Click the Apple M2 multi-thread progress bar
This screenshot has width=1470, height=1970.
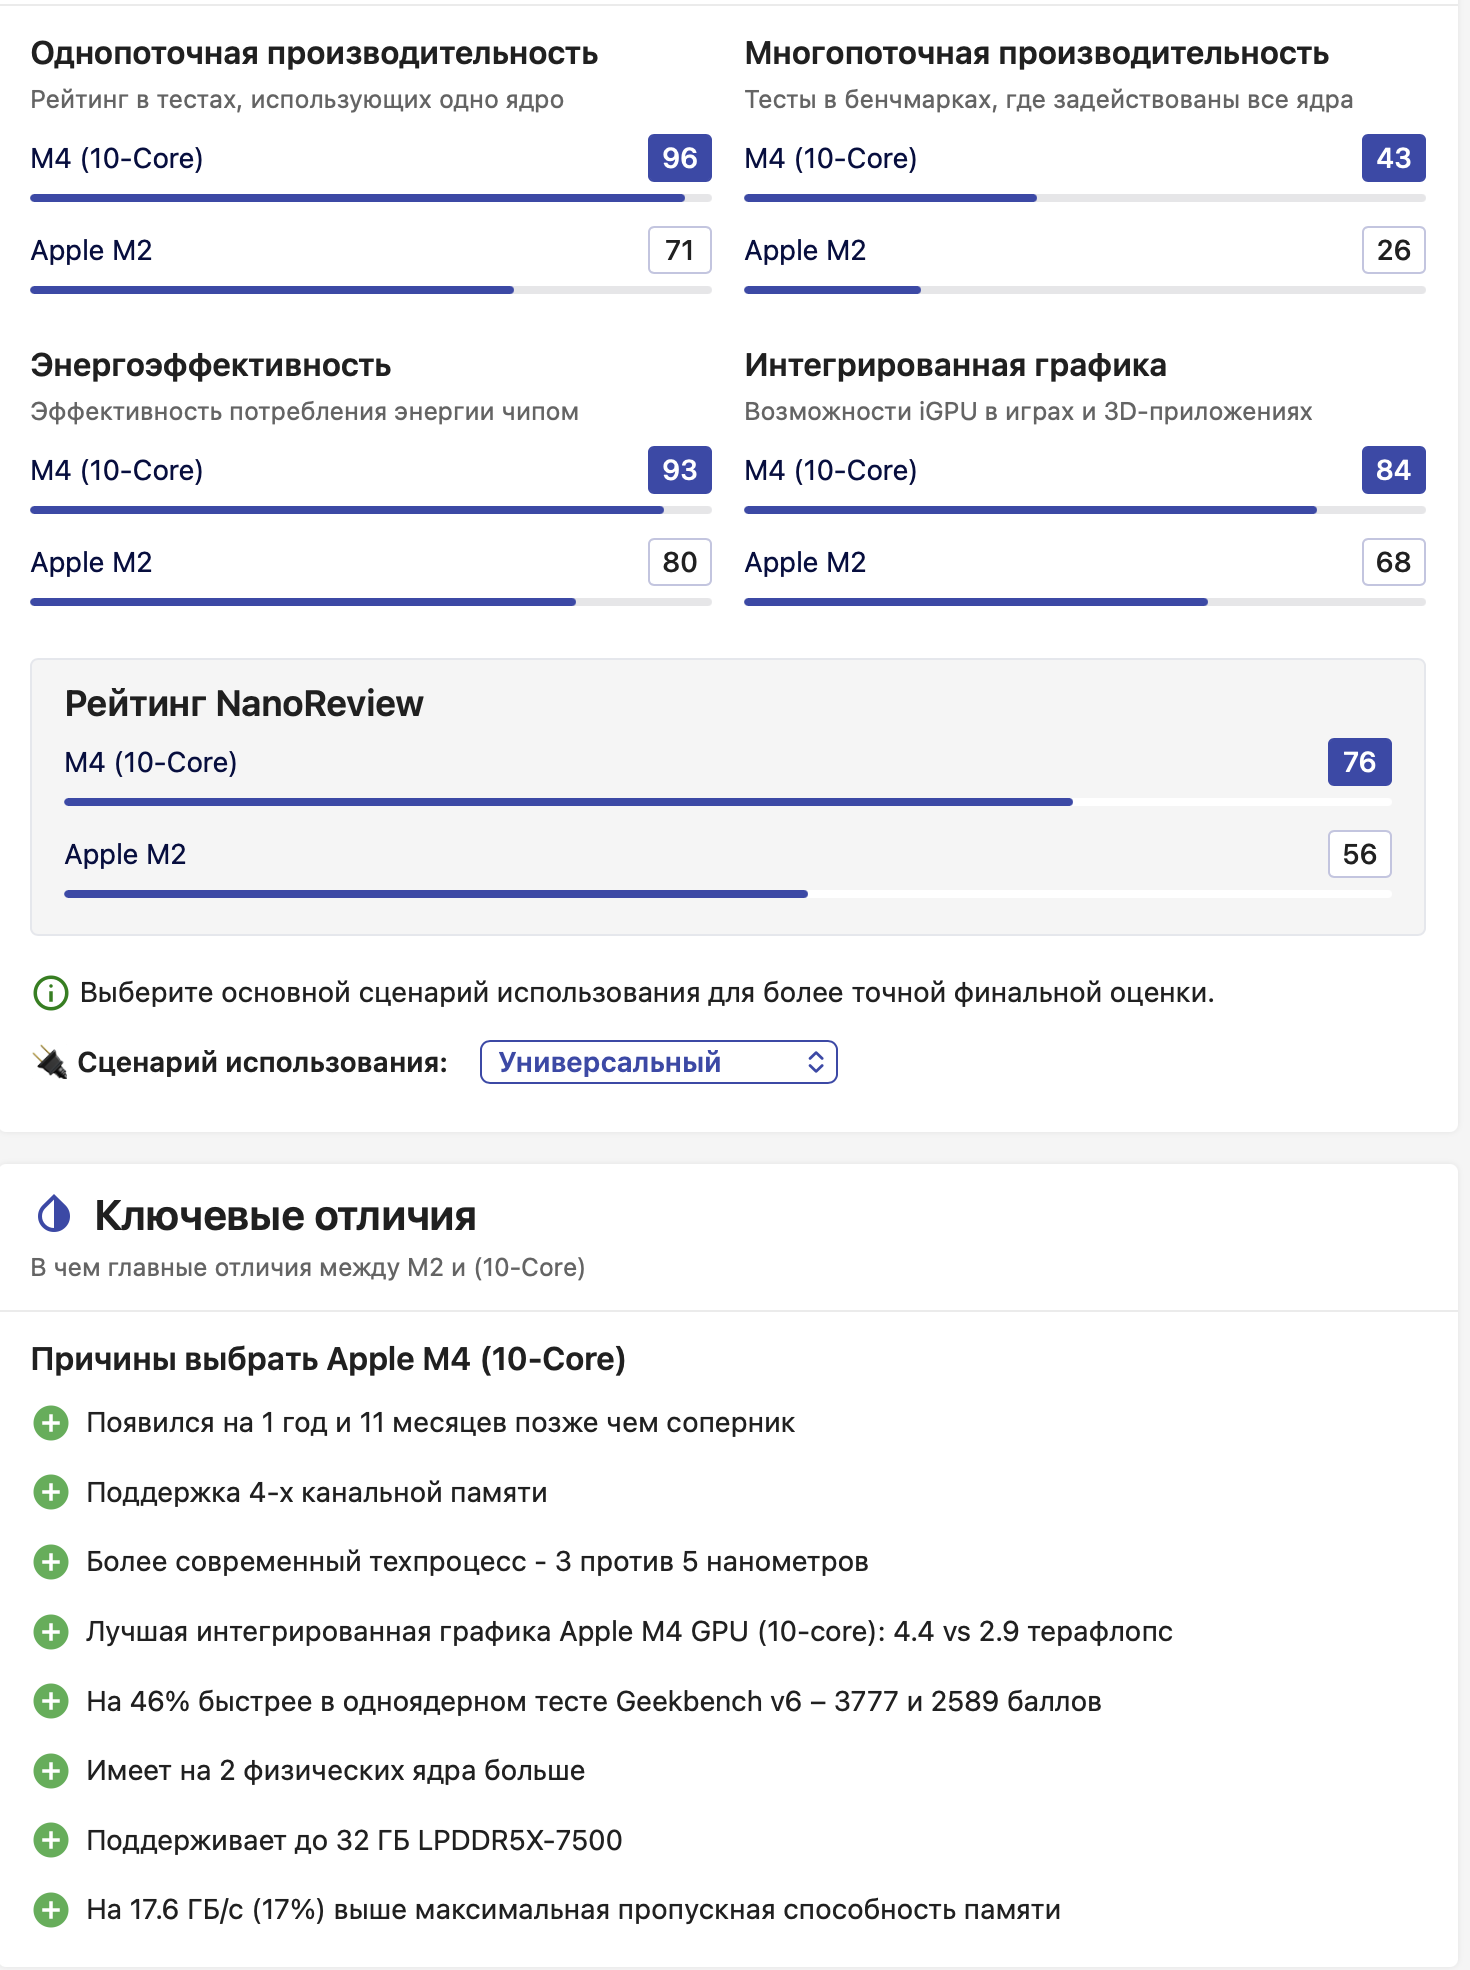pos(1084,290)
